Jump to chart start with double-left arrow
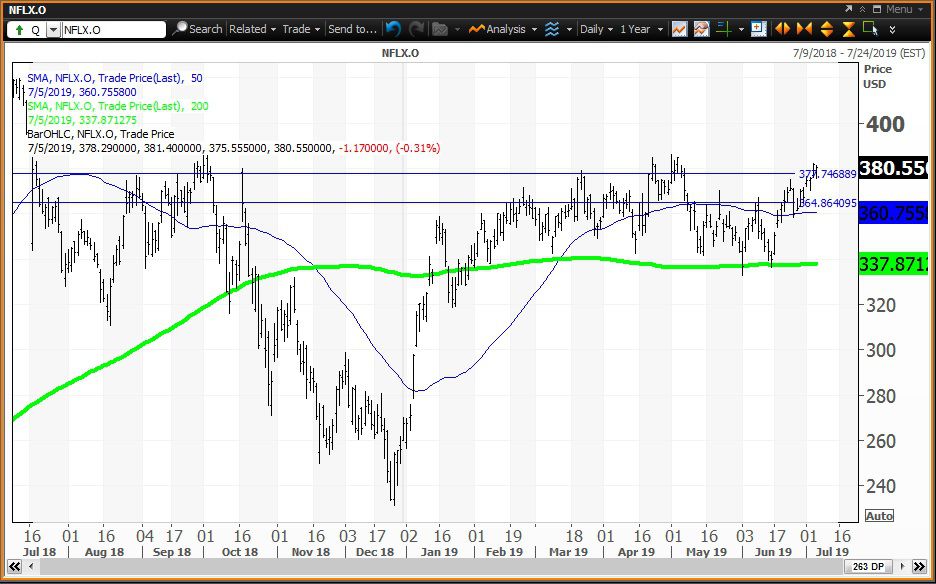The height and width of the screenshot is (584, 936). click(14, 565)
